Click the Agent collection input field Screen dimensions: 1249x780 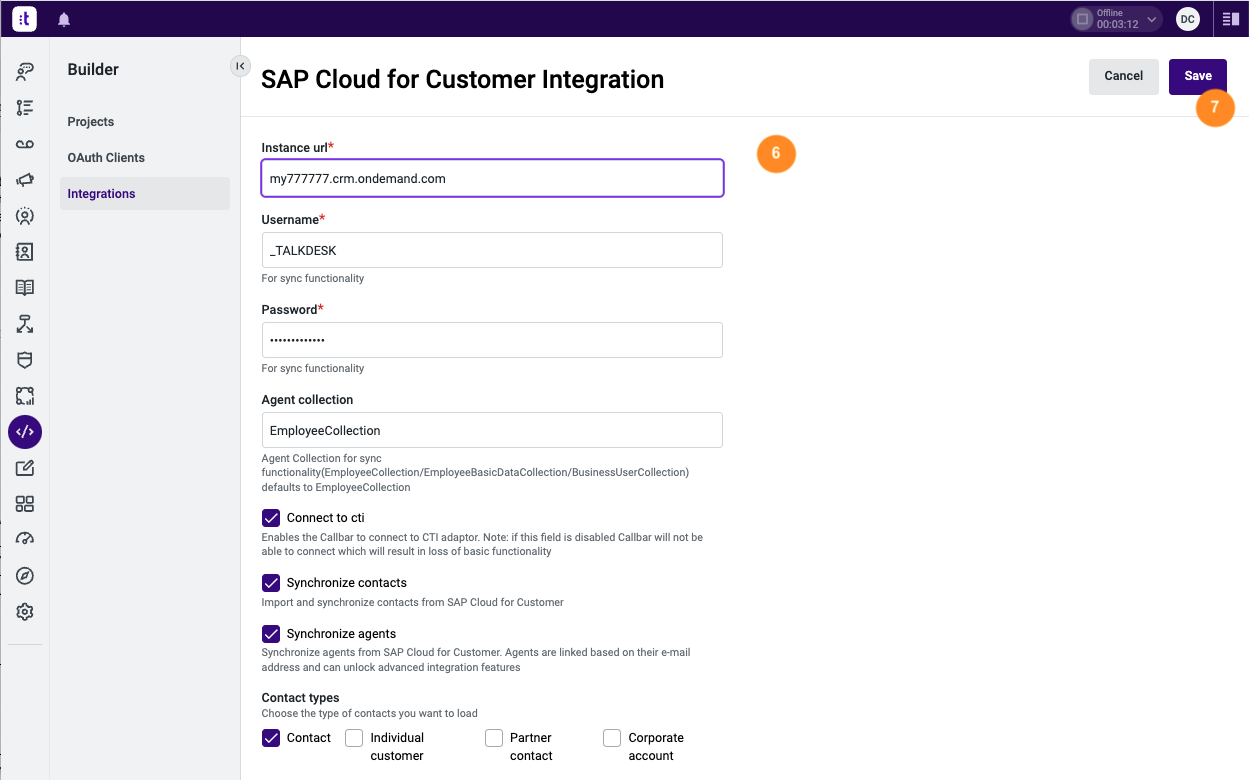tap(492, 430)
